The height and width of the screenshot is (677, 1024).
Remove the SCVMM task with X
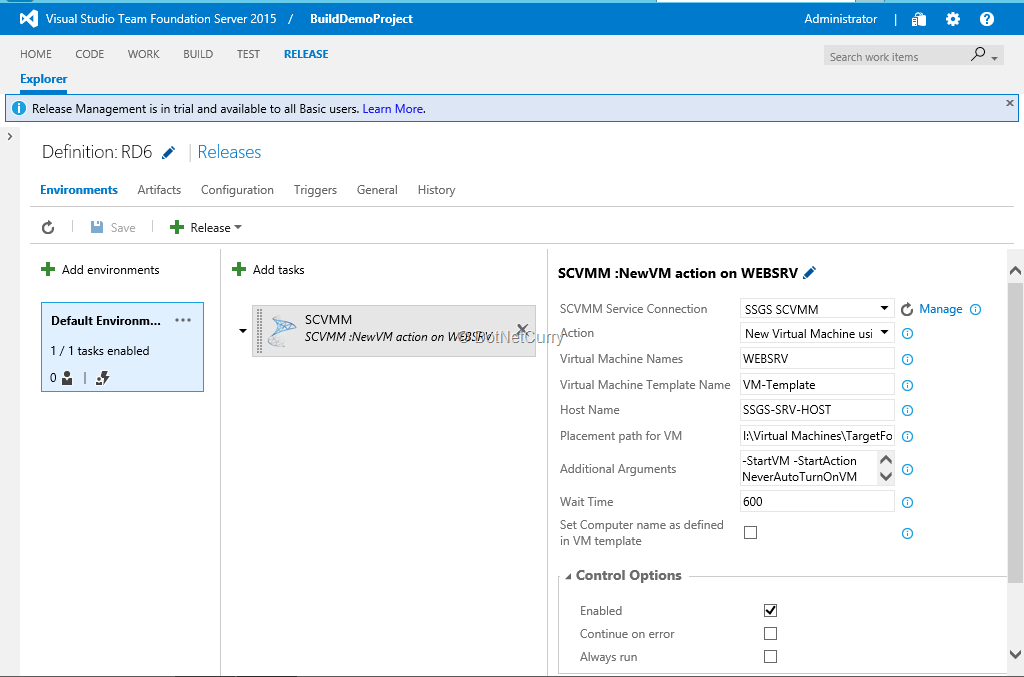click(x=522, y=329)
